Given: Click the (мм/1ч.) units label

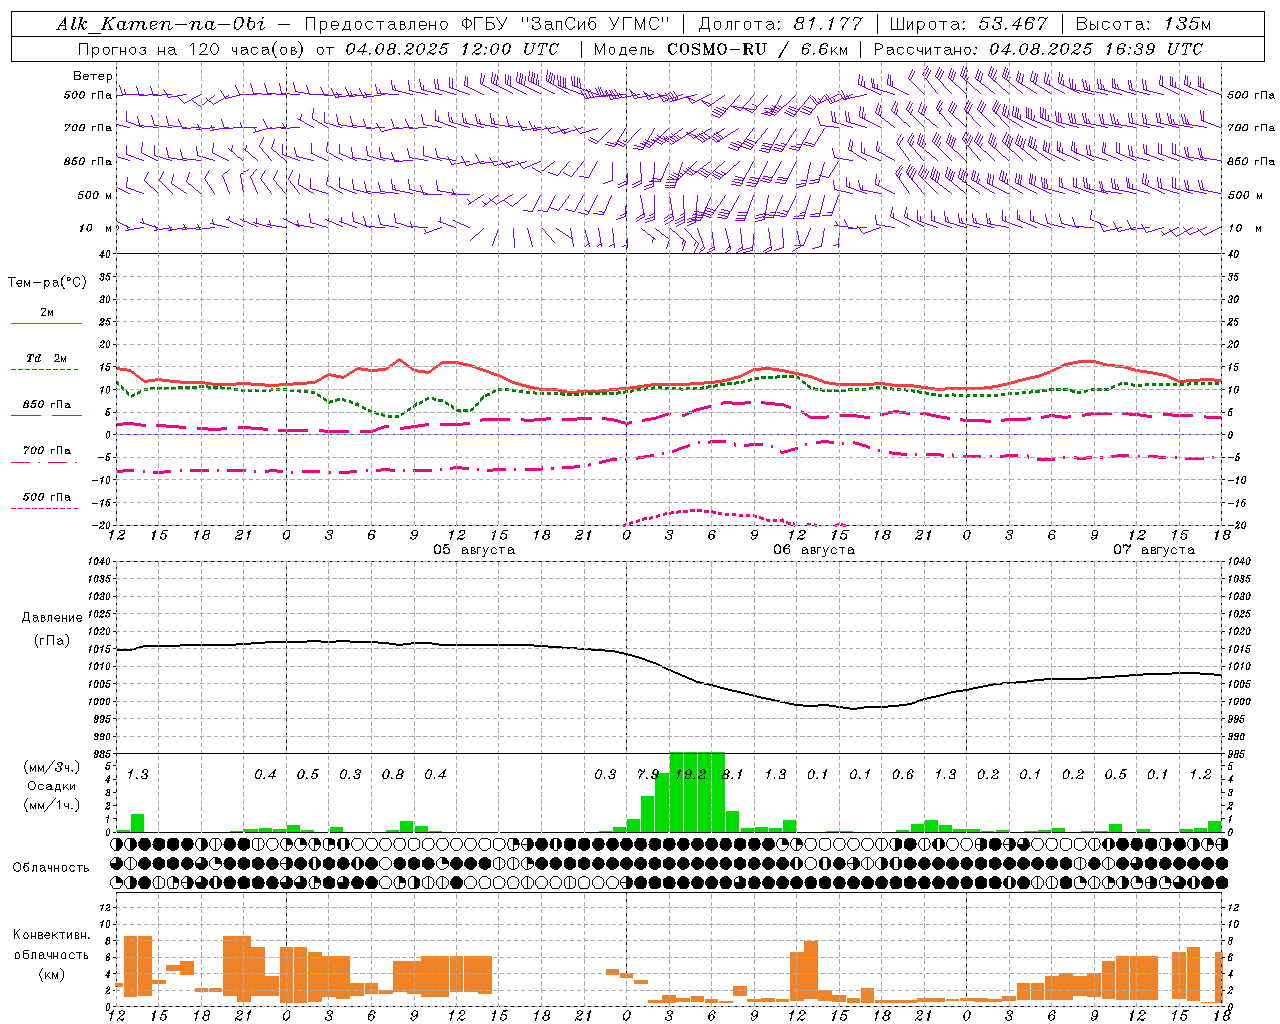Looking at the screenshot, I should pyautogui.click(x=52, y=805).
